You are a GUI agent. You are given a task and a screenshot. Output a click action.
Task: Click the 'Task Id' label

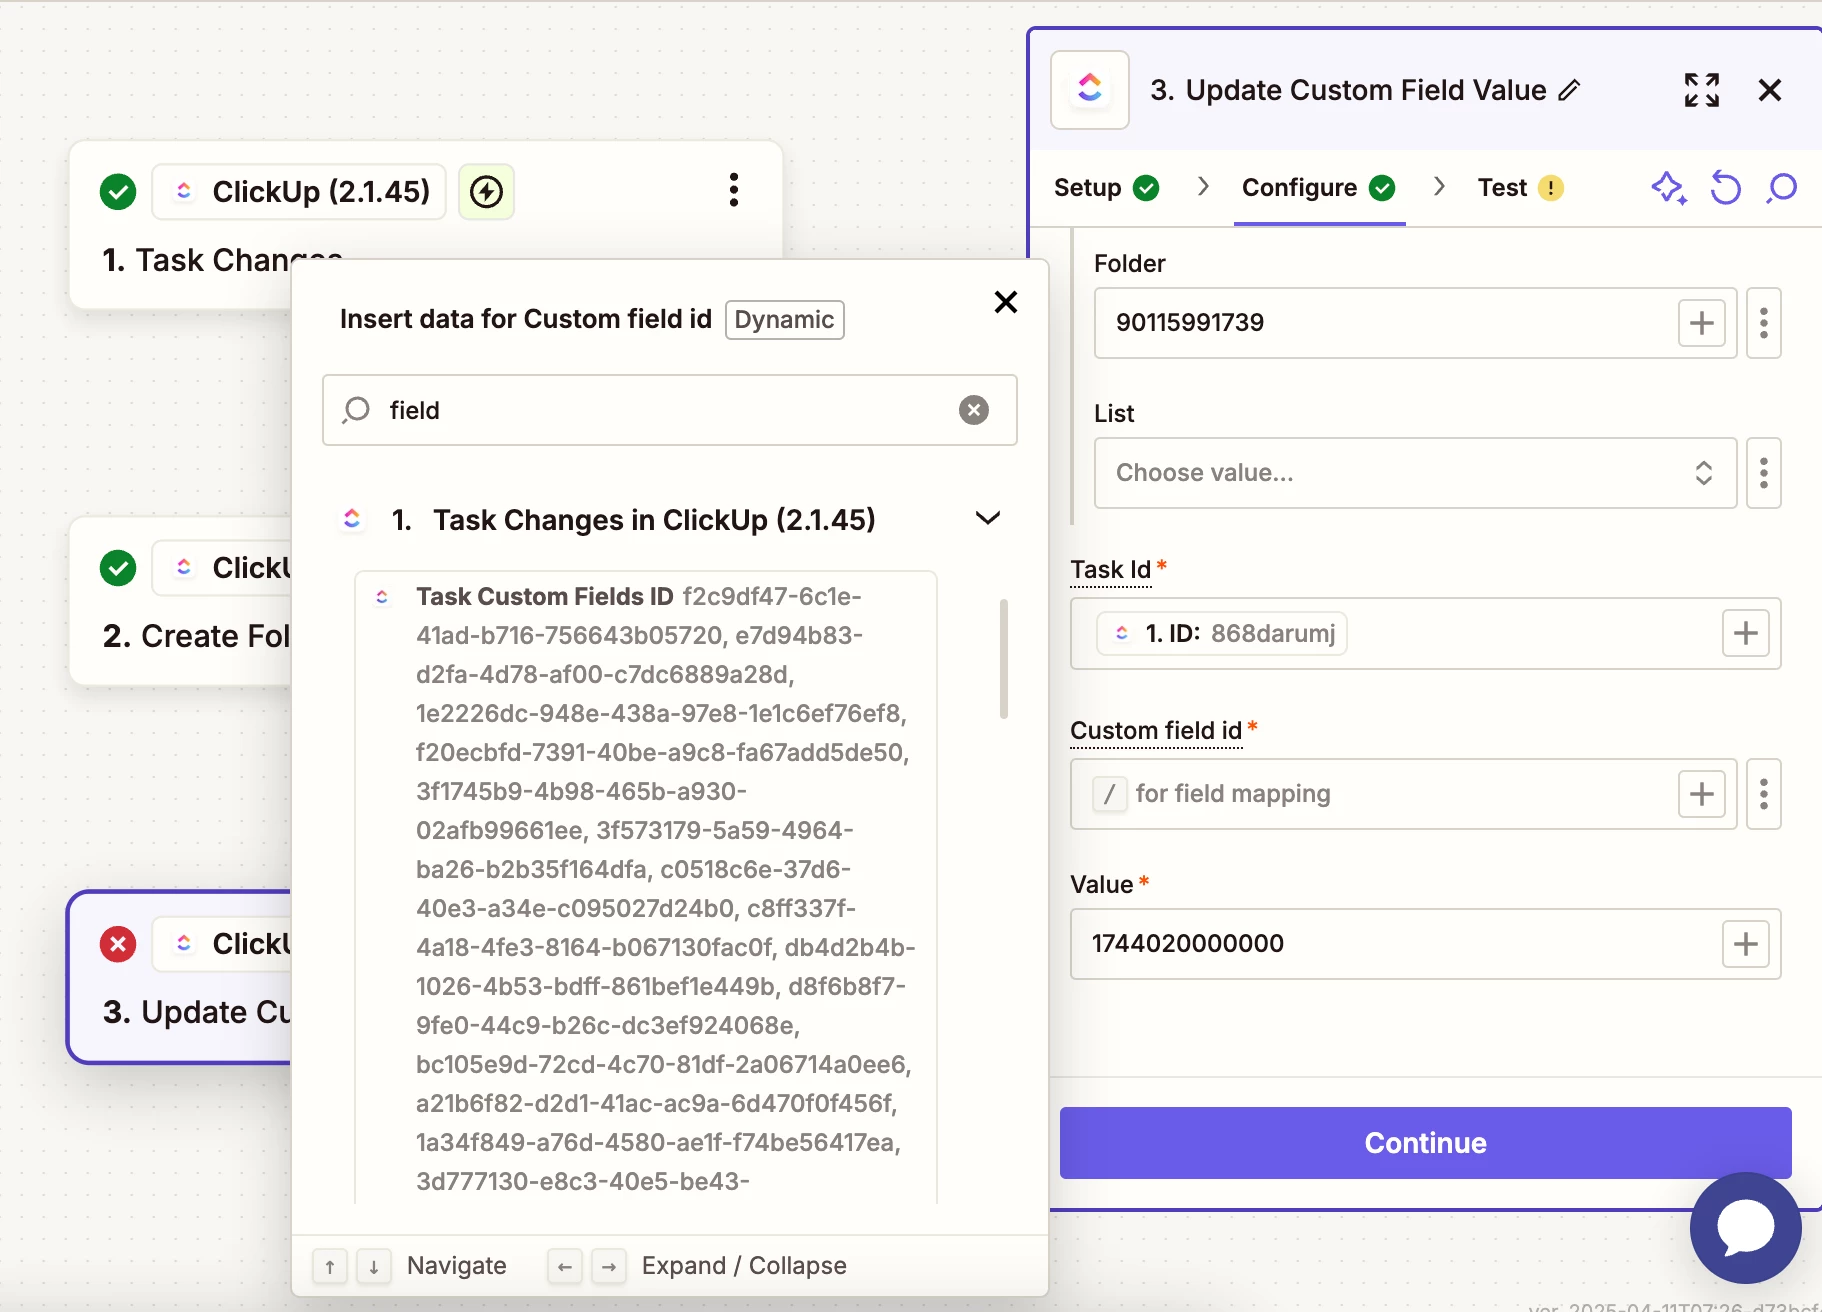click(1111, 570)
